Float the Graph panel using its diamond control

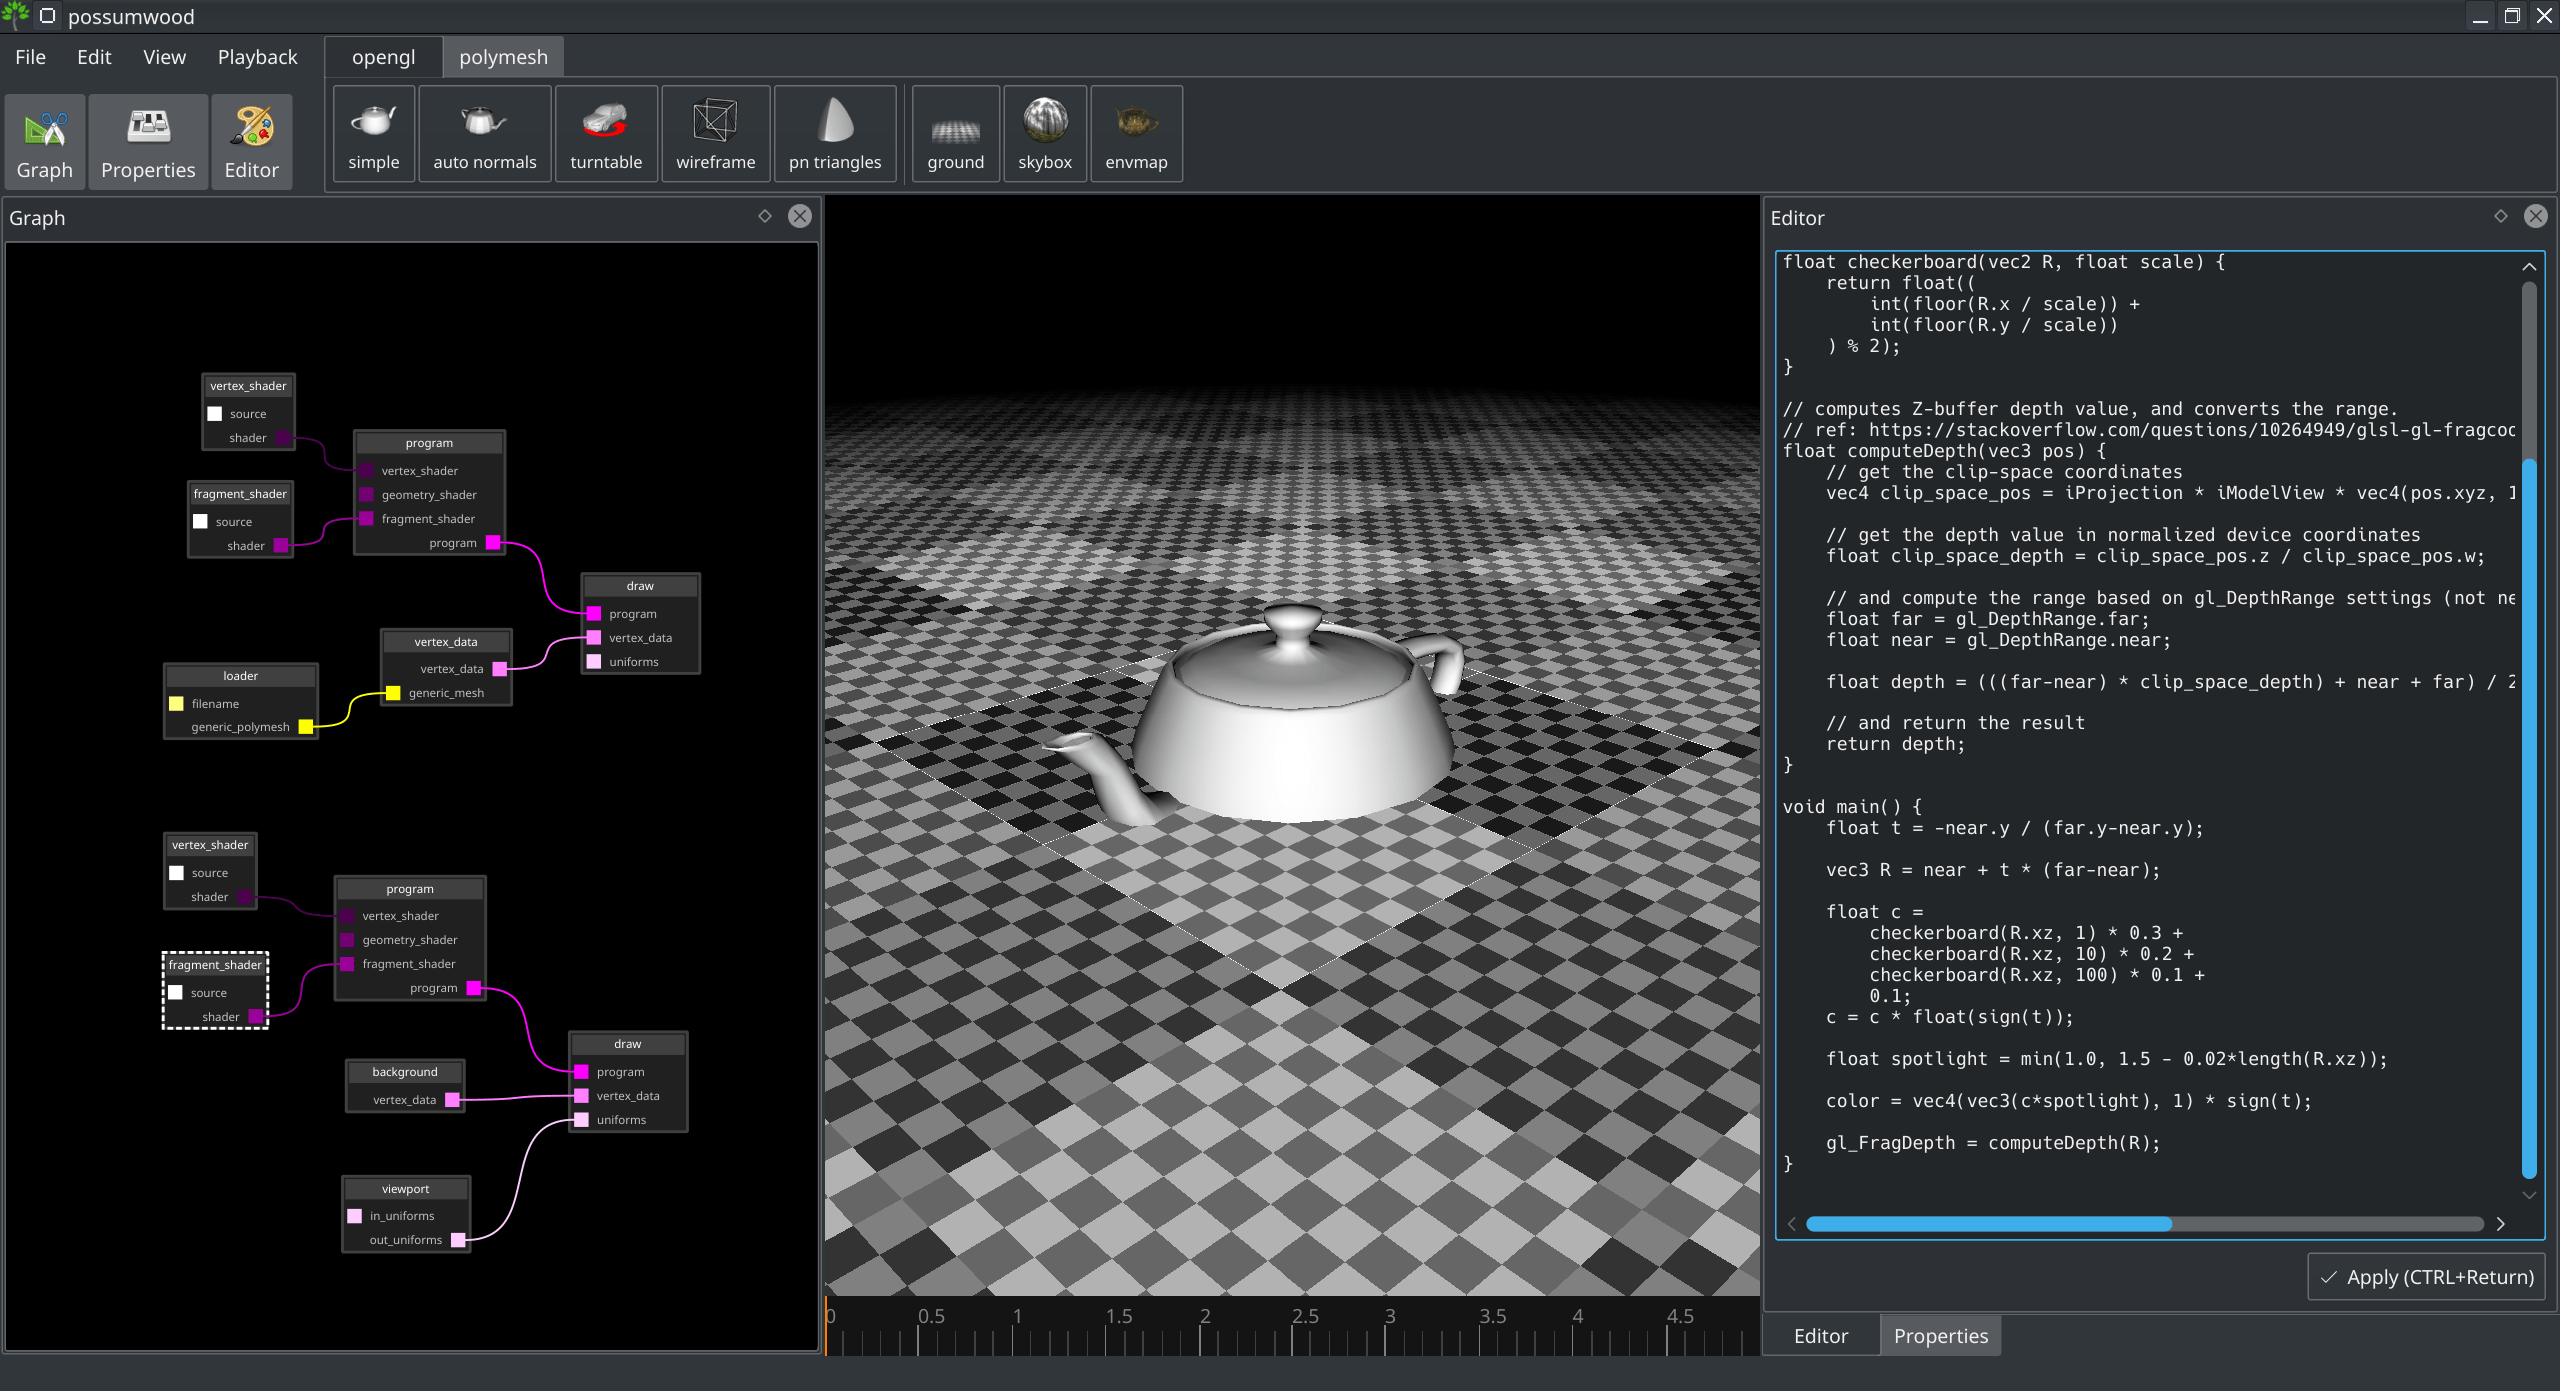pyautogui.click(x=764, y=216)
